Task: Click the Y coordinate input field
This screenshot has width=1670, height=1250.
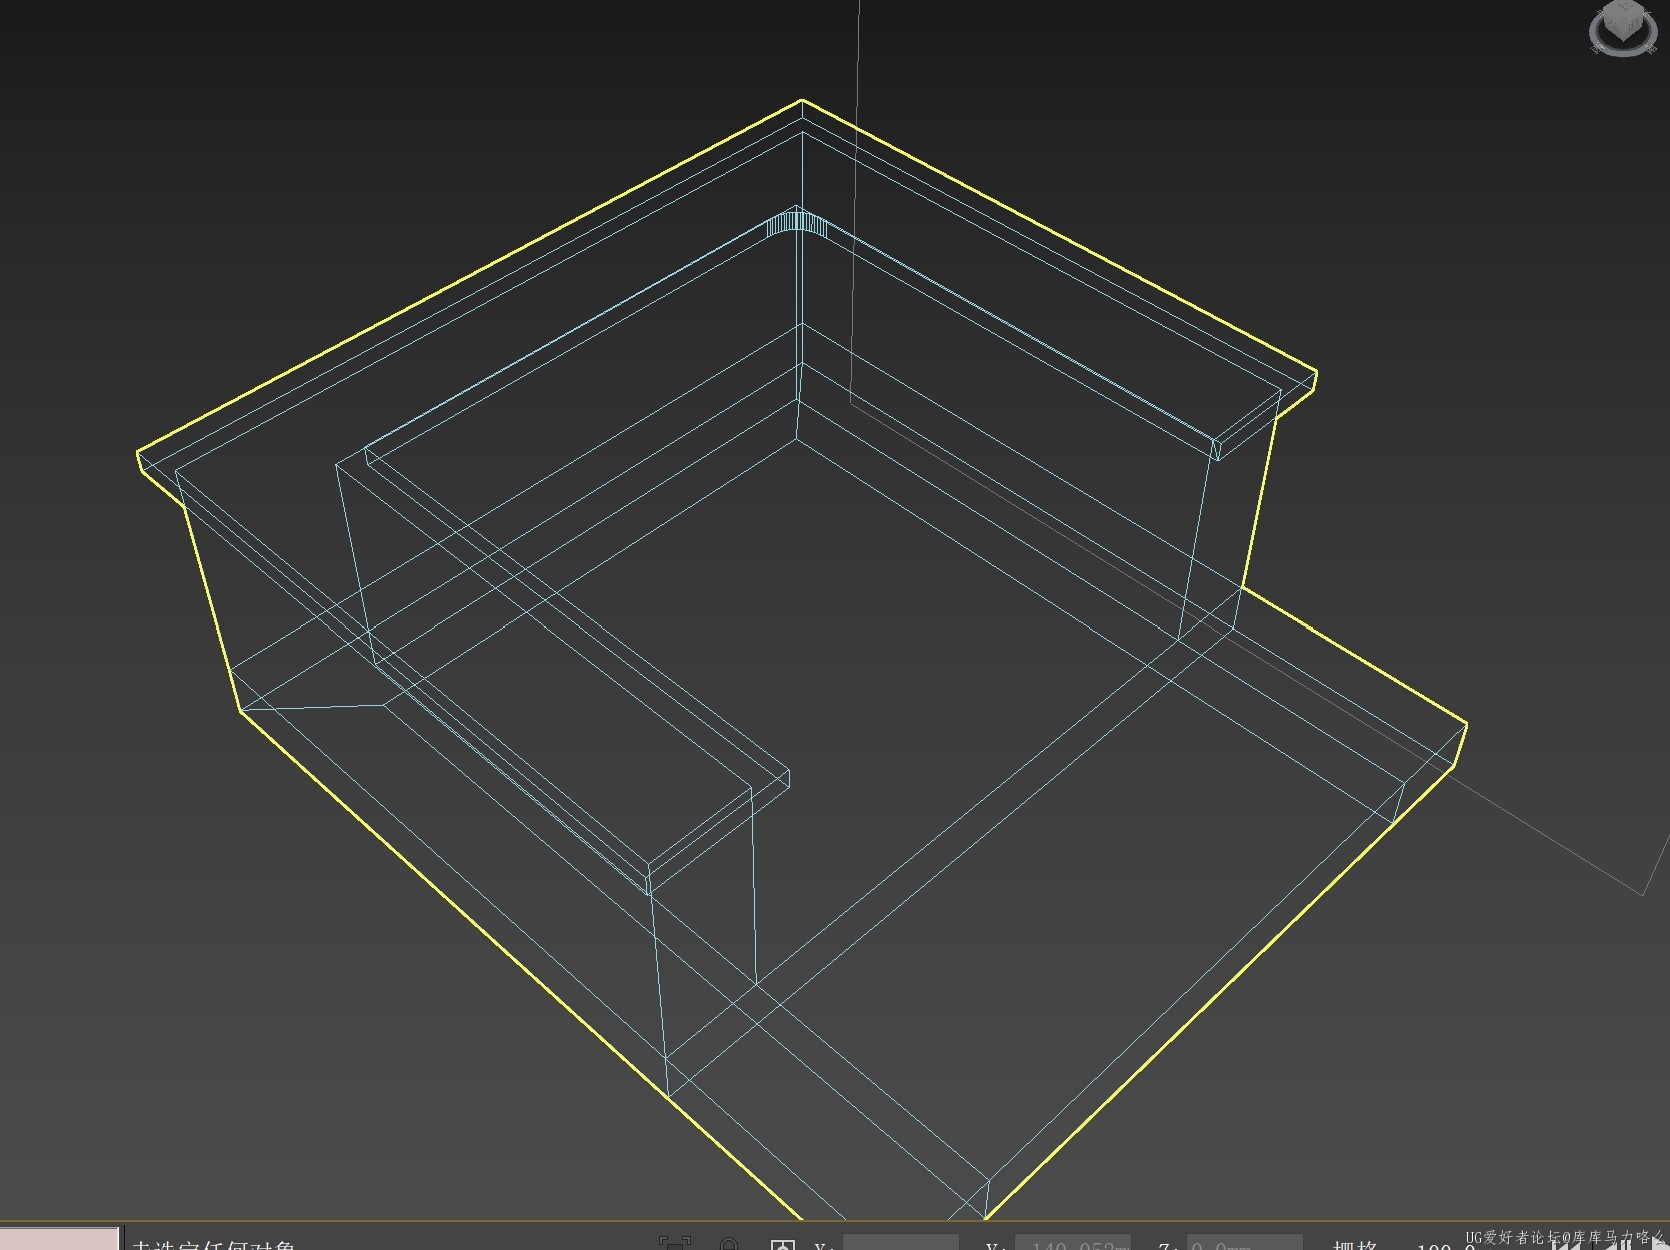Action: click(x=1073, y=1243)
